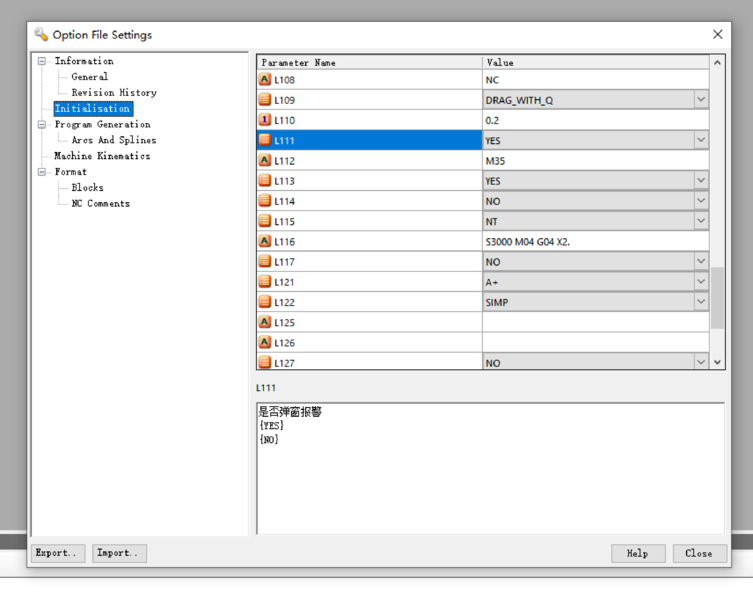The height and width of the screenshot is (600, 753).
Task: Collapse the Format tree node
Action: pyautogui.click(x=42, y=171)
